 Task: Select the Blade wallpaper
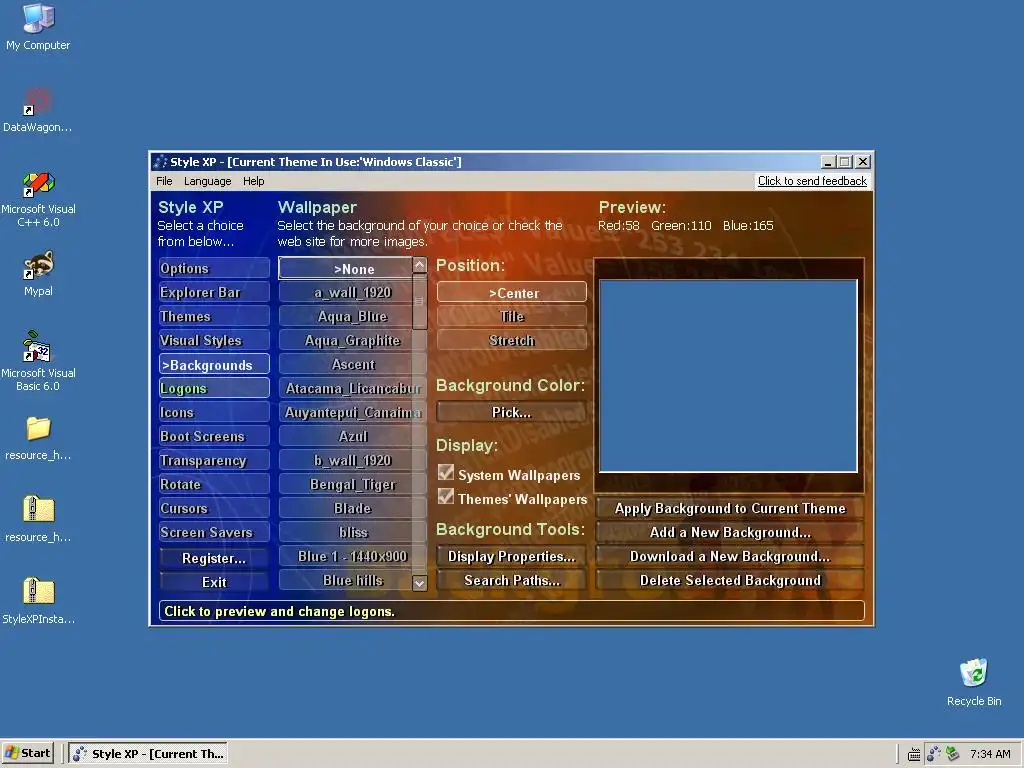(345, 508)
